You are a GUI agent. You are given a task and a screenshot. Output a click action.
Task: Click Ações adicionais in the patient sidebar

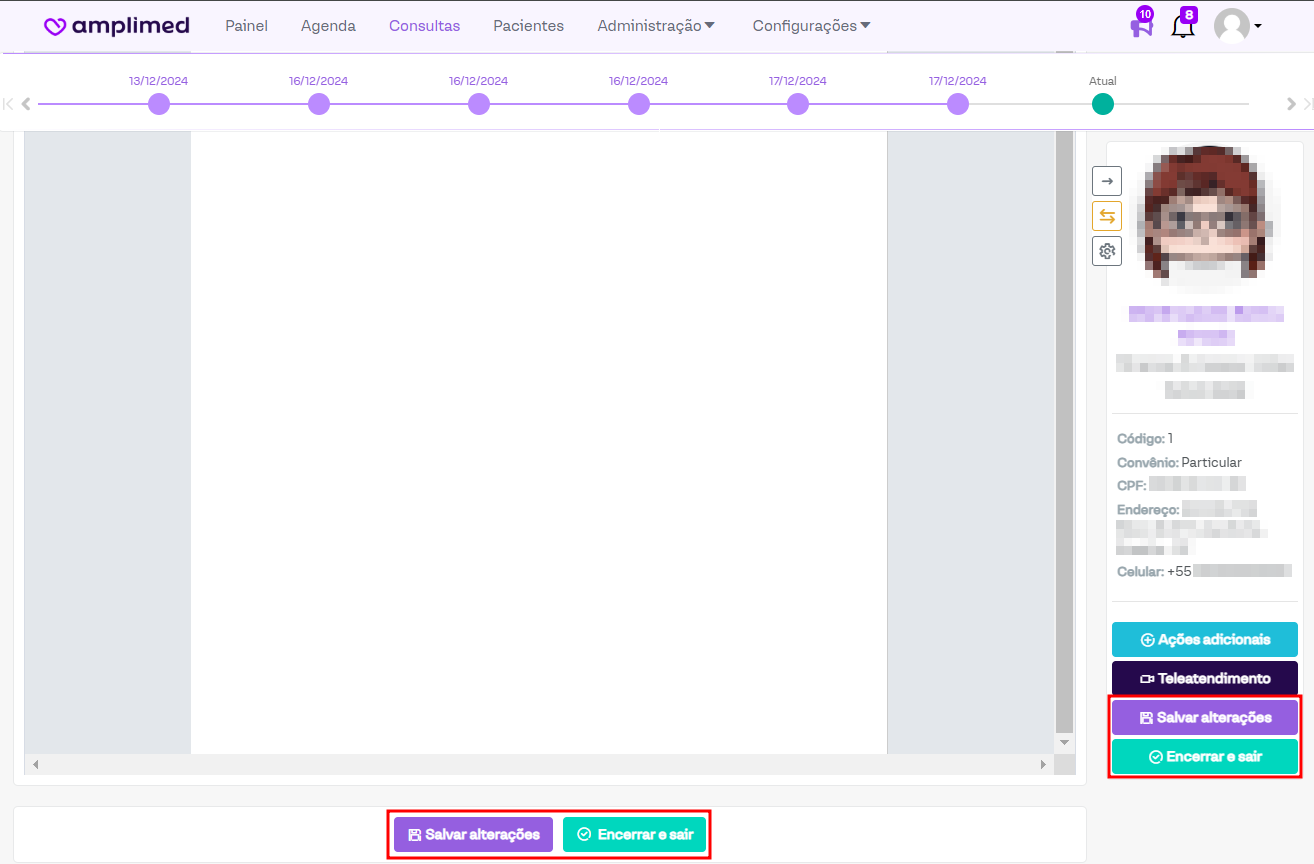pos(1204,639)
